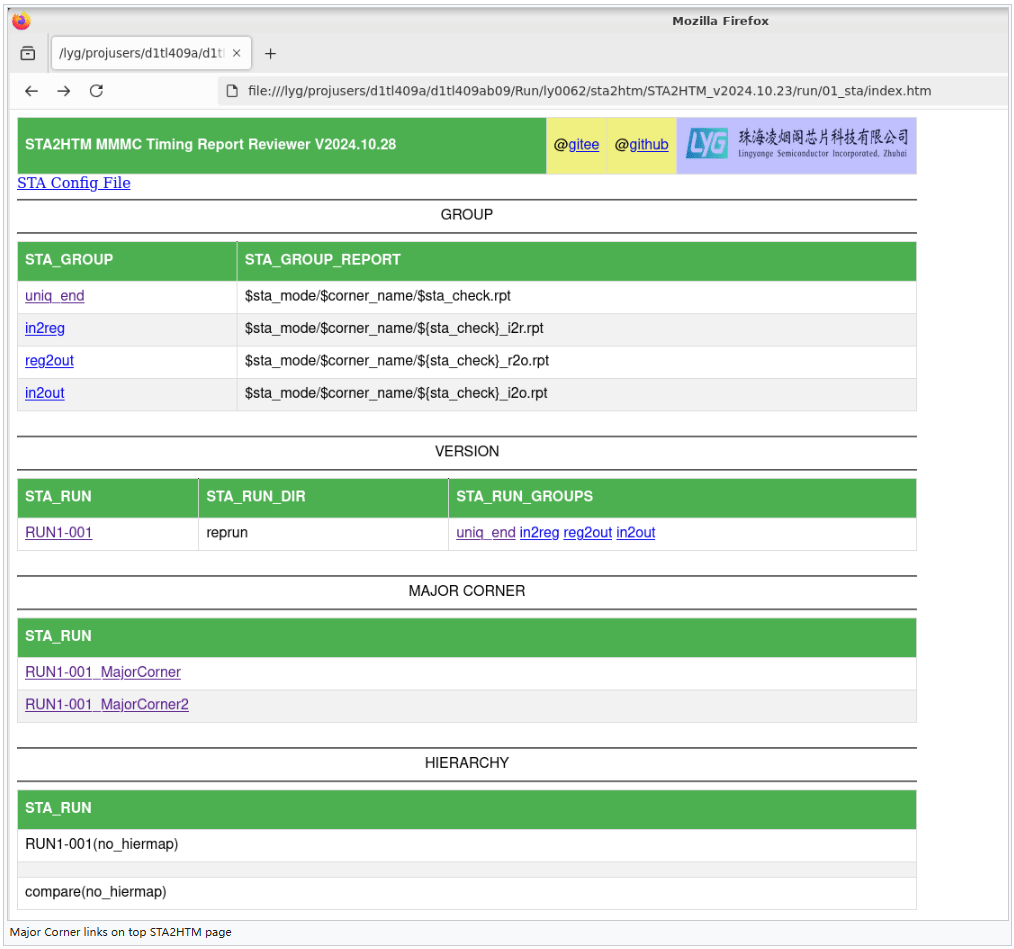Select the open browser tab
The image size is (1014, 949).
click(x=140, y=54)
